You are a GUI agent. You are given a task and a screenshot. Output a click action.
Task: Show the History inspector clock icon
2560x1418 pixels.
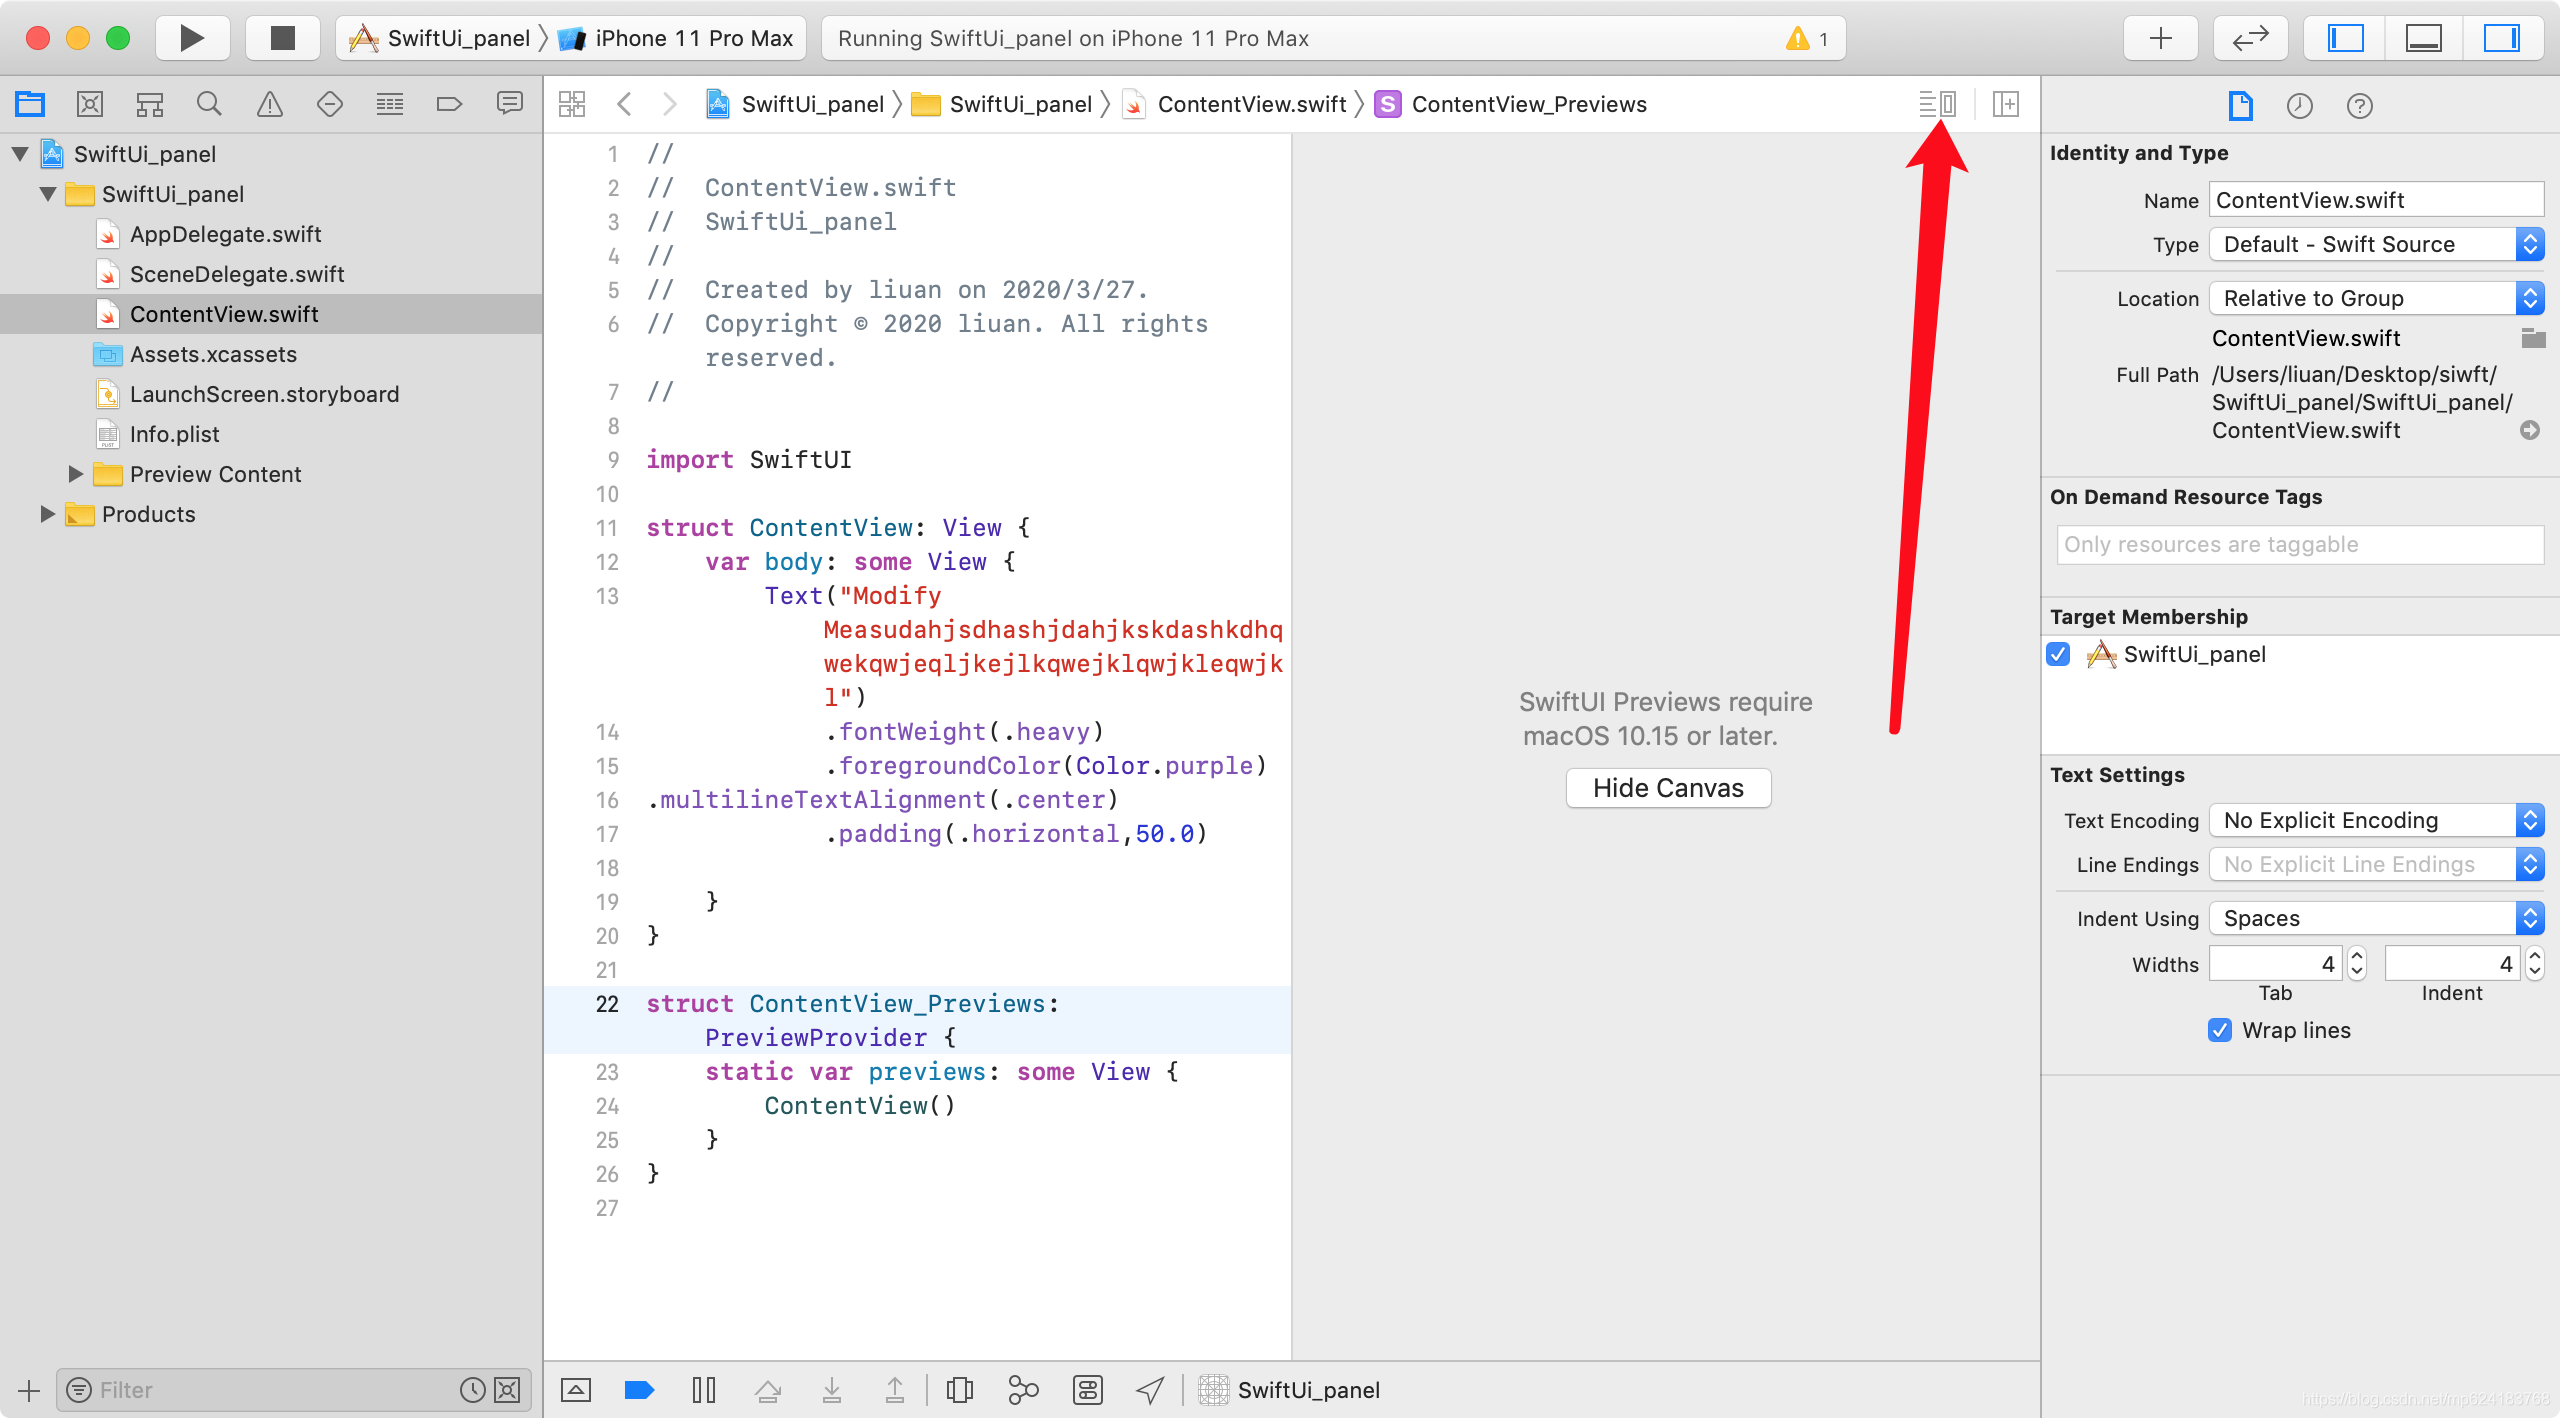2299,106
